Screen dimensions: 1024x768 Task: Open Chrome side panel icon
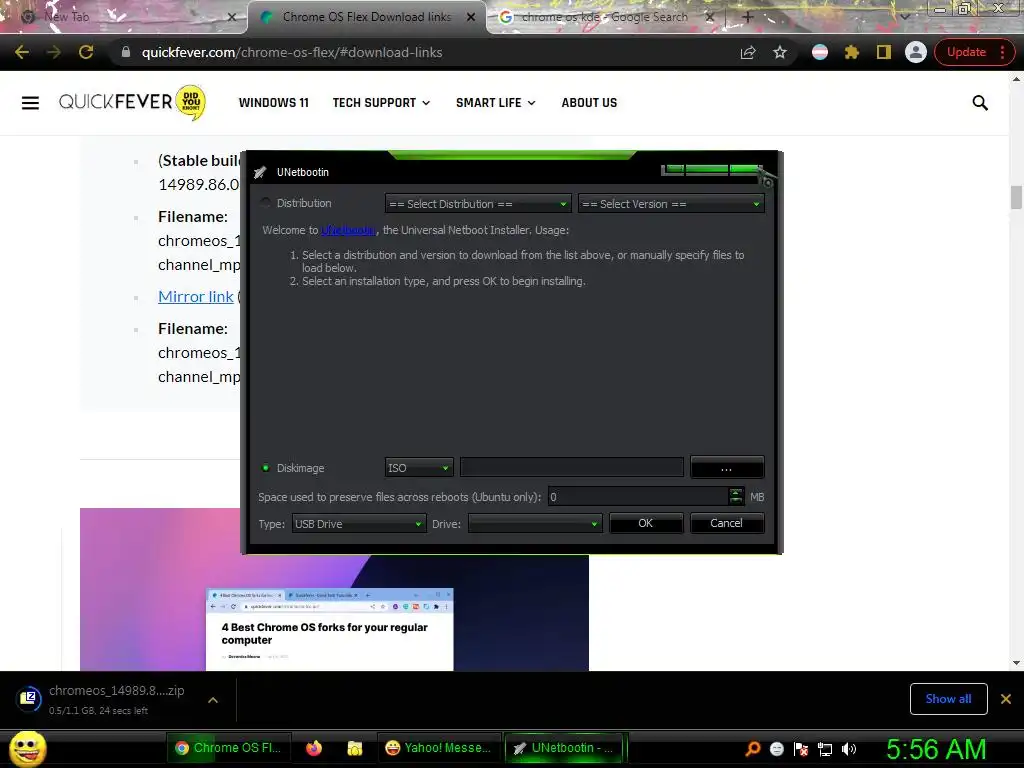pos(884,52)
